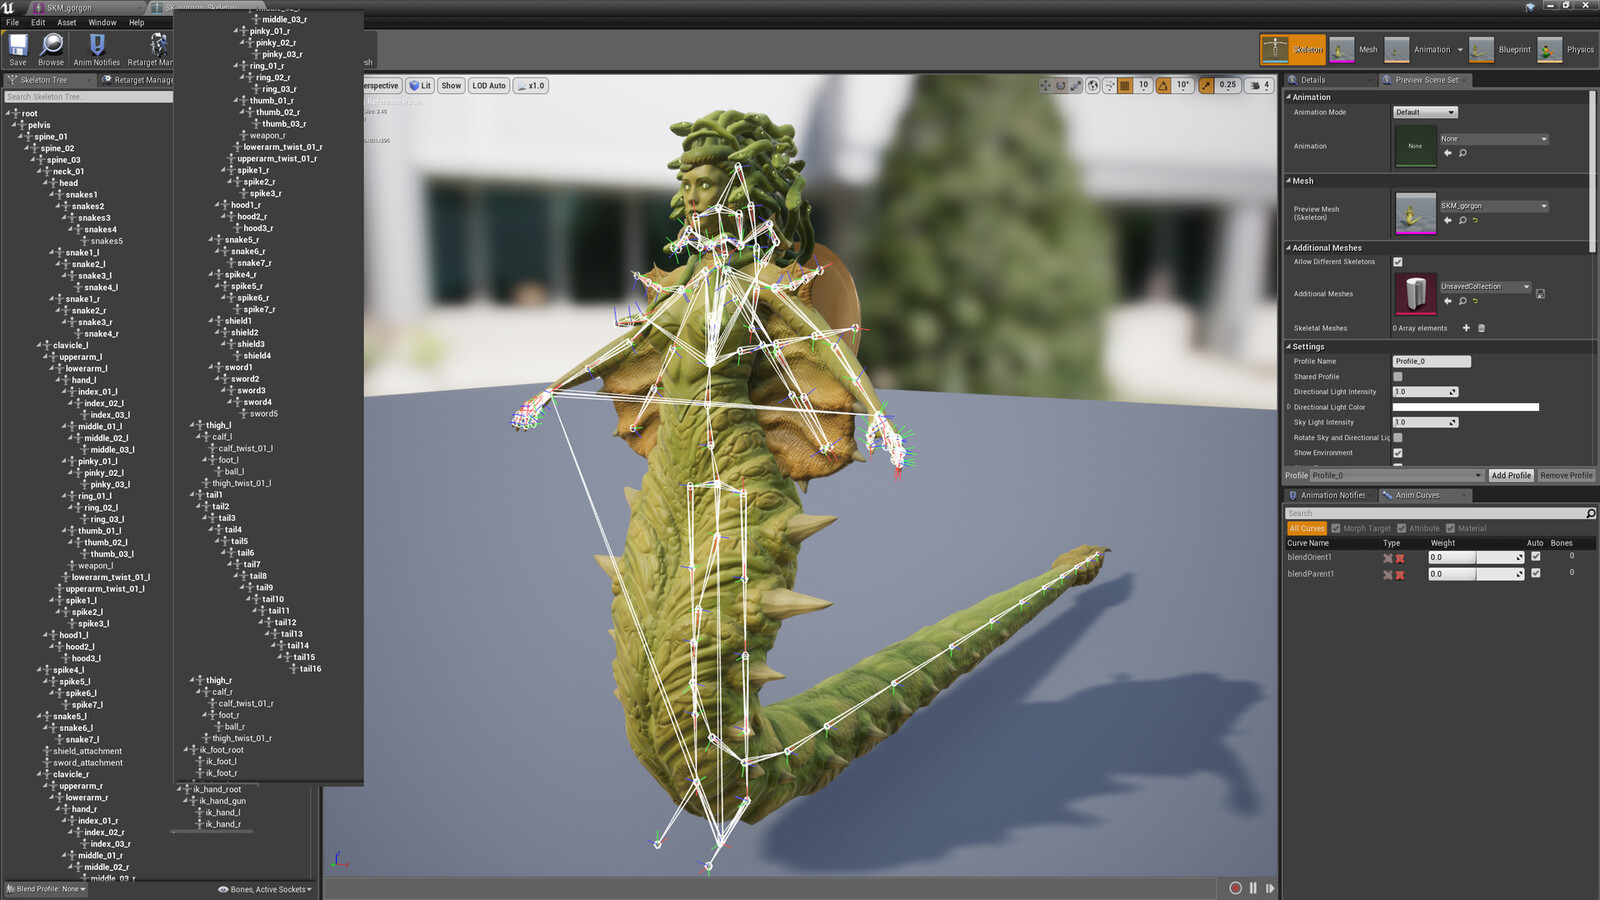
Task: Collapse the Additional Meshes section
Action: coord(1288,248)
